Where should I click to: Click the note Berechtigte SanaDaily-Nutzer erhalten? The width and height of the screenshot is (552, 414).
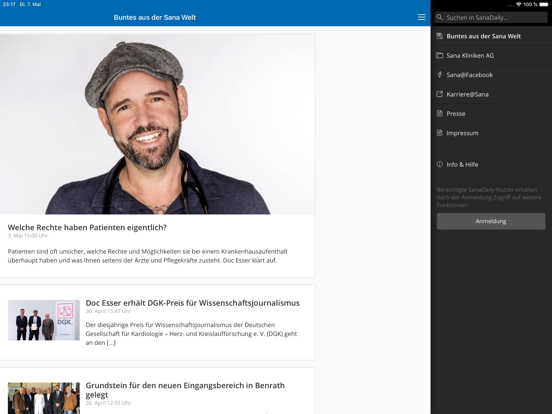[489, 197]
